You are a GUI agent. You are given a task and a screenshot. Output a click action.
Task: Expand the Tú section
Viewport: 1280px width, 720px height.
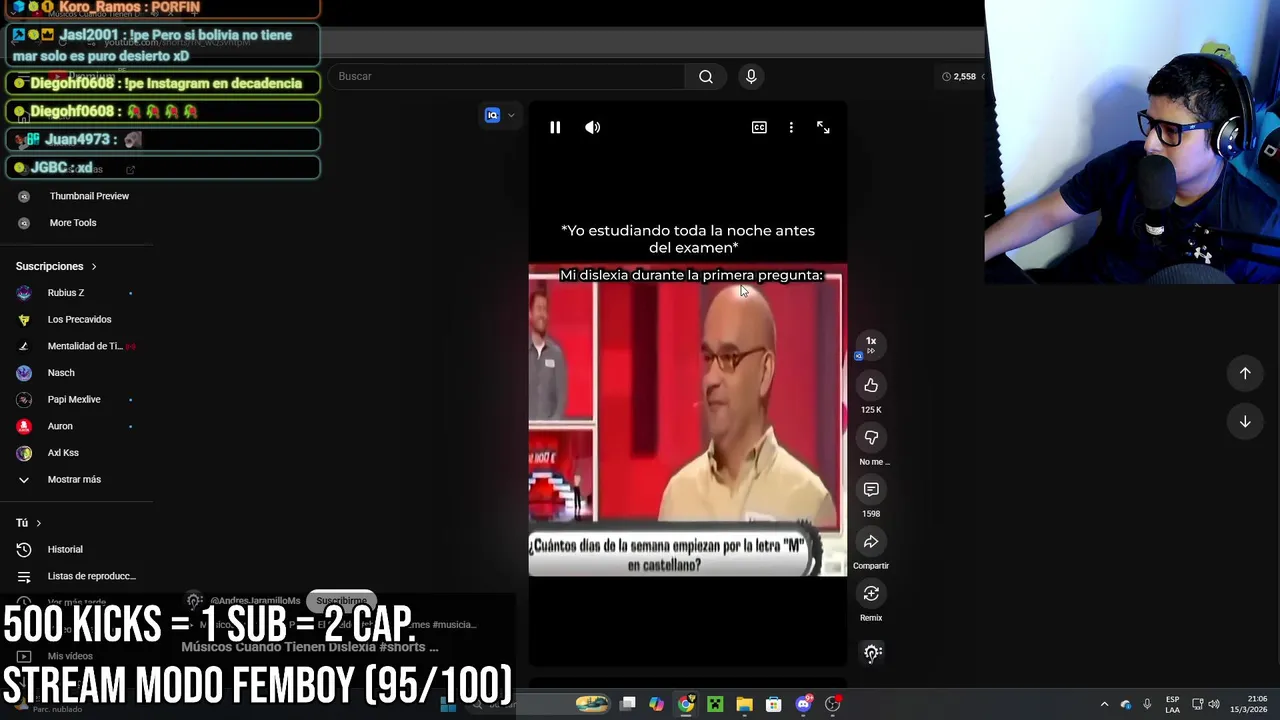(28, 523)
